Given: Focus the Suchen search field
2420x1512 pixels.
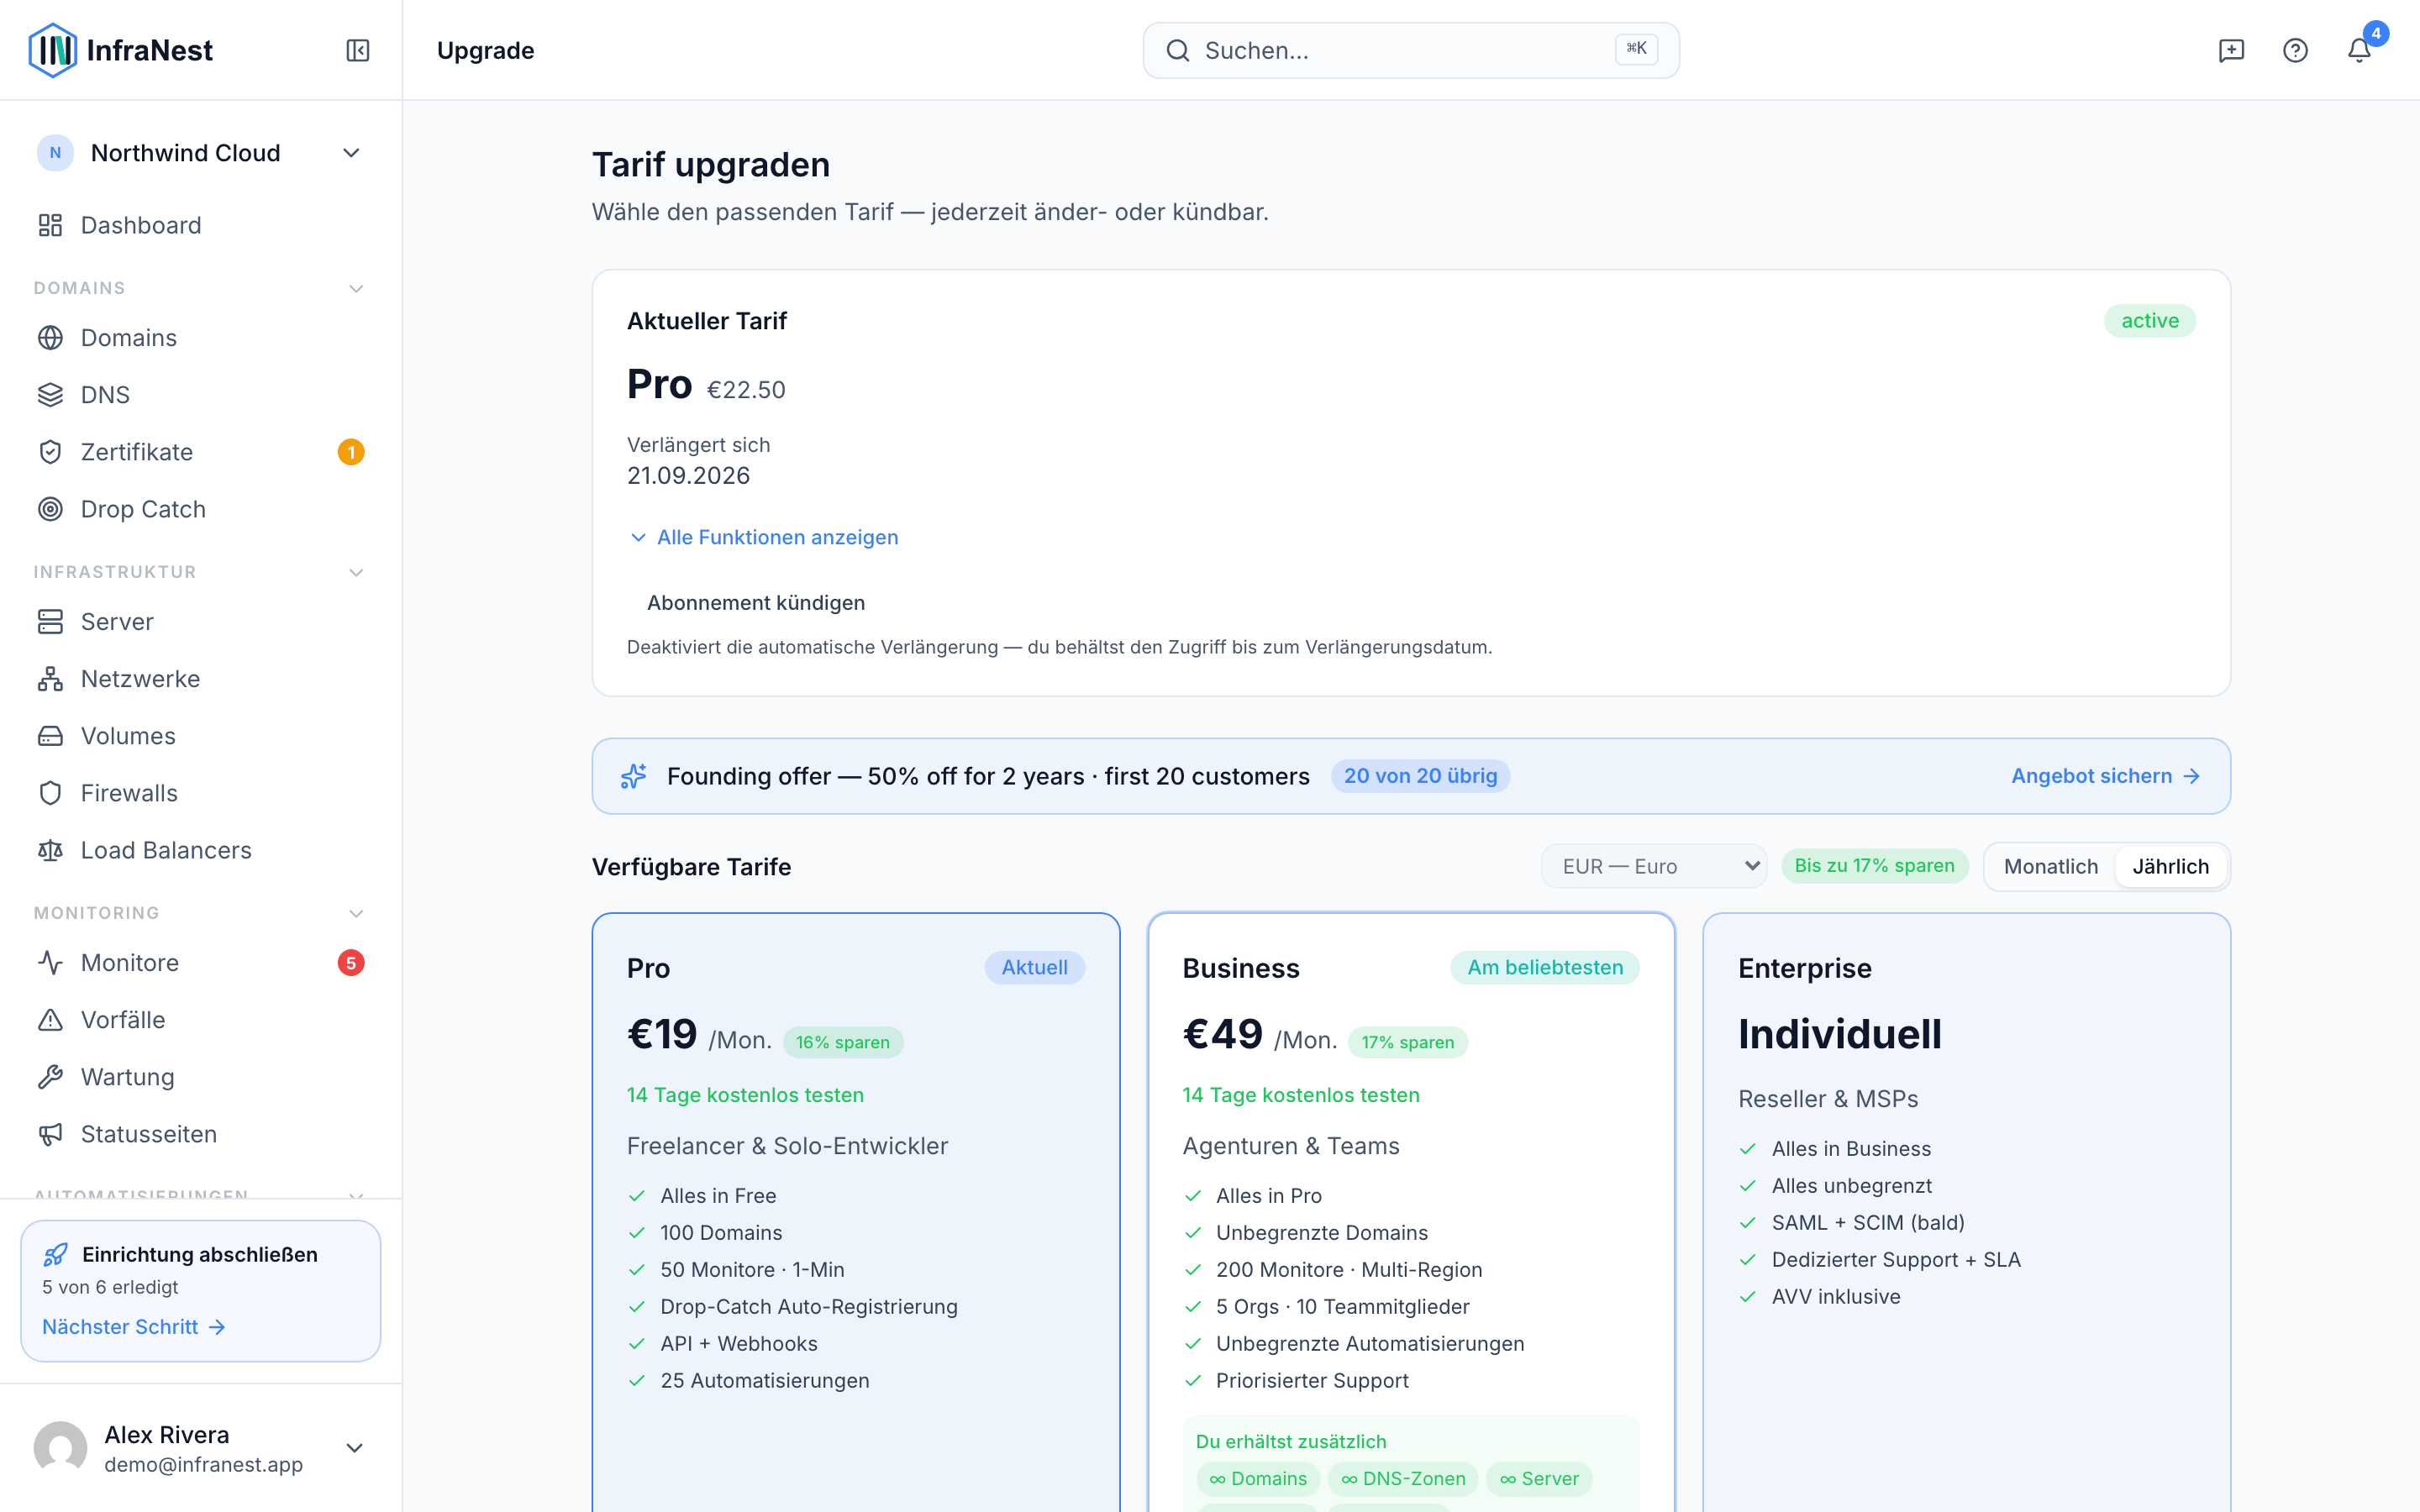Looking at the screenshot, I should [x=1411, y=50].
